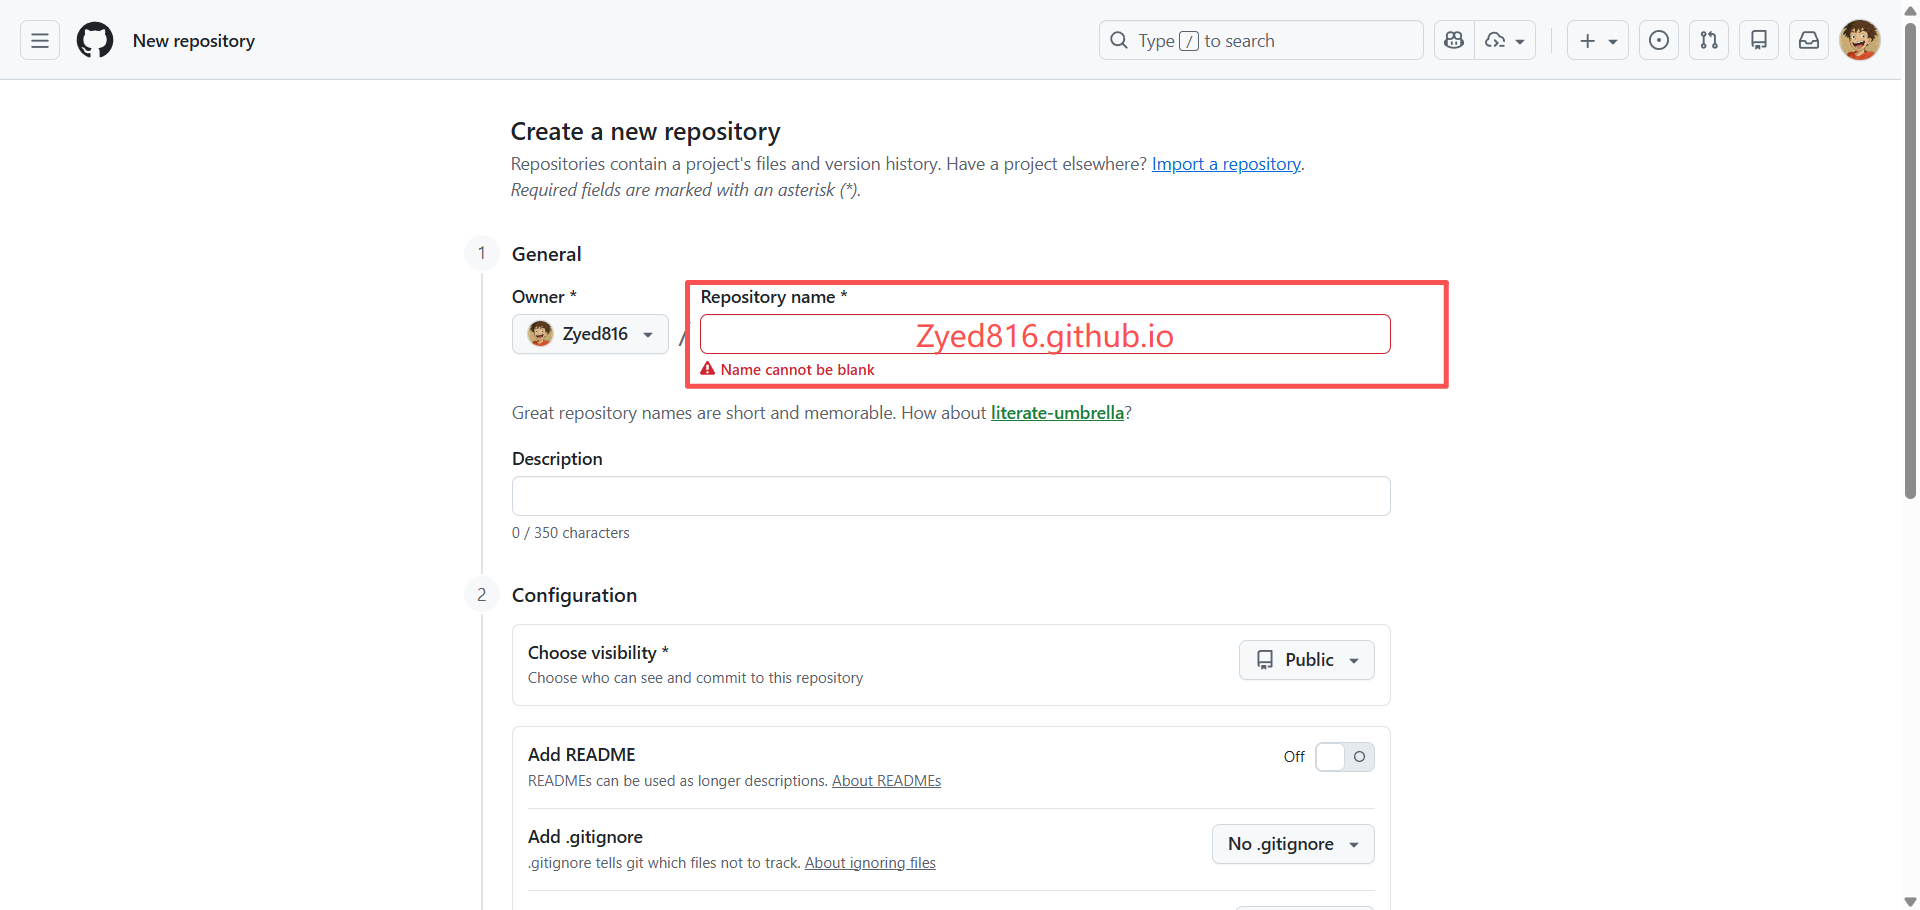1920x910 pixels.
Task: Focus the Repository name input field
Action: pos(1045,334)
